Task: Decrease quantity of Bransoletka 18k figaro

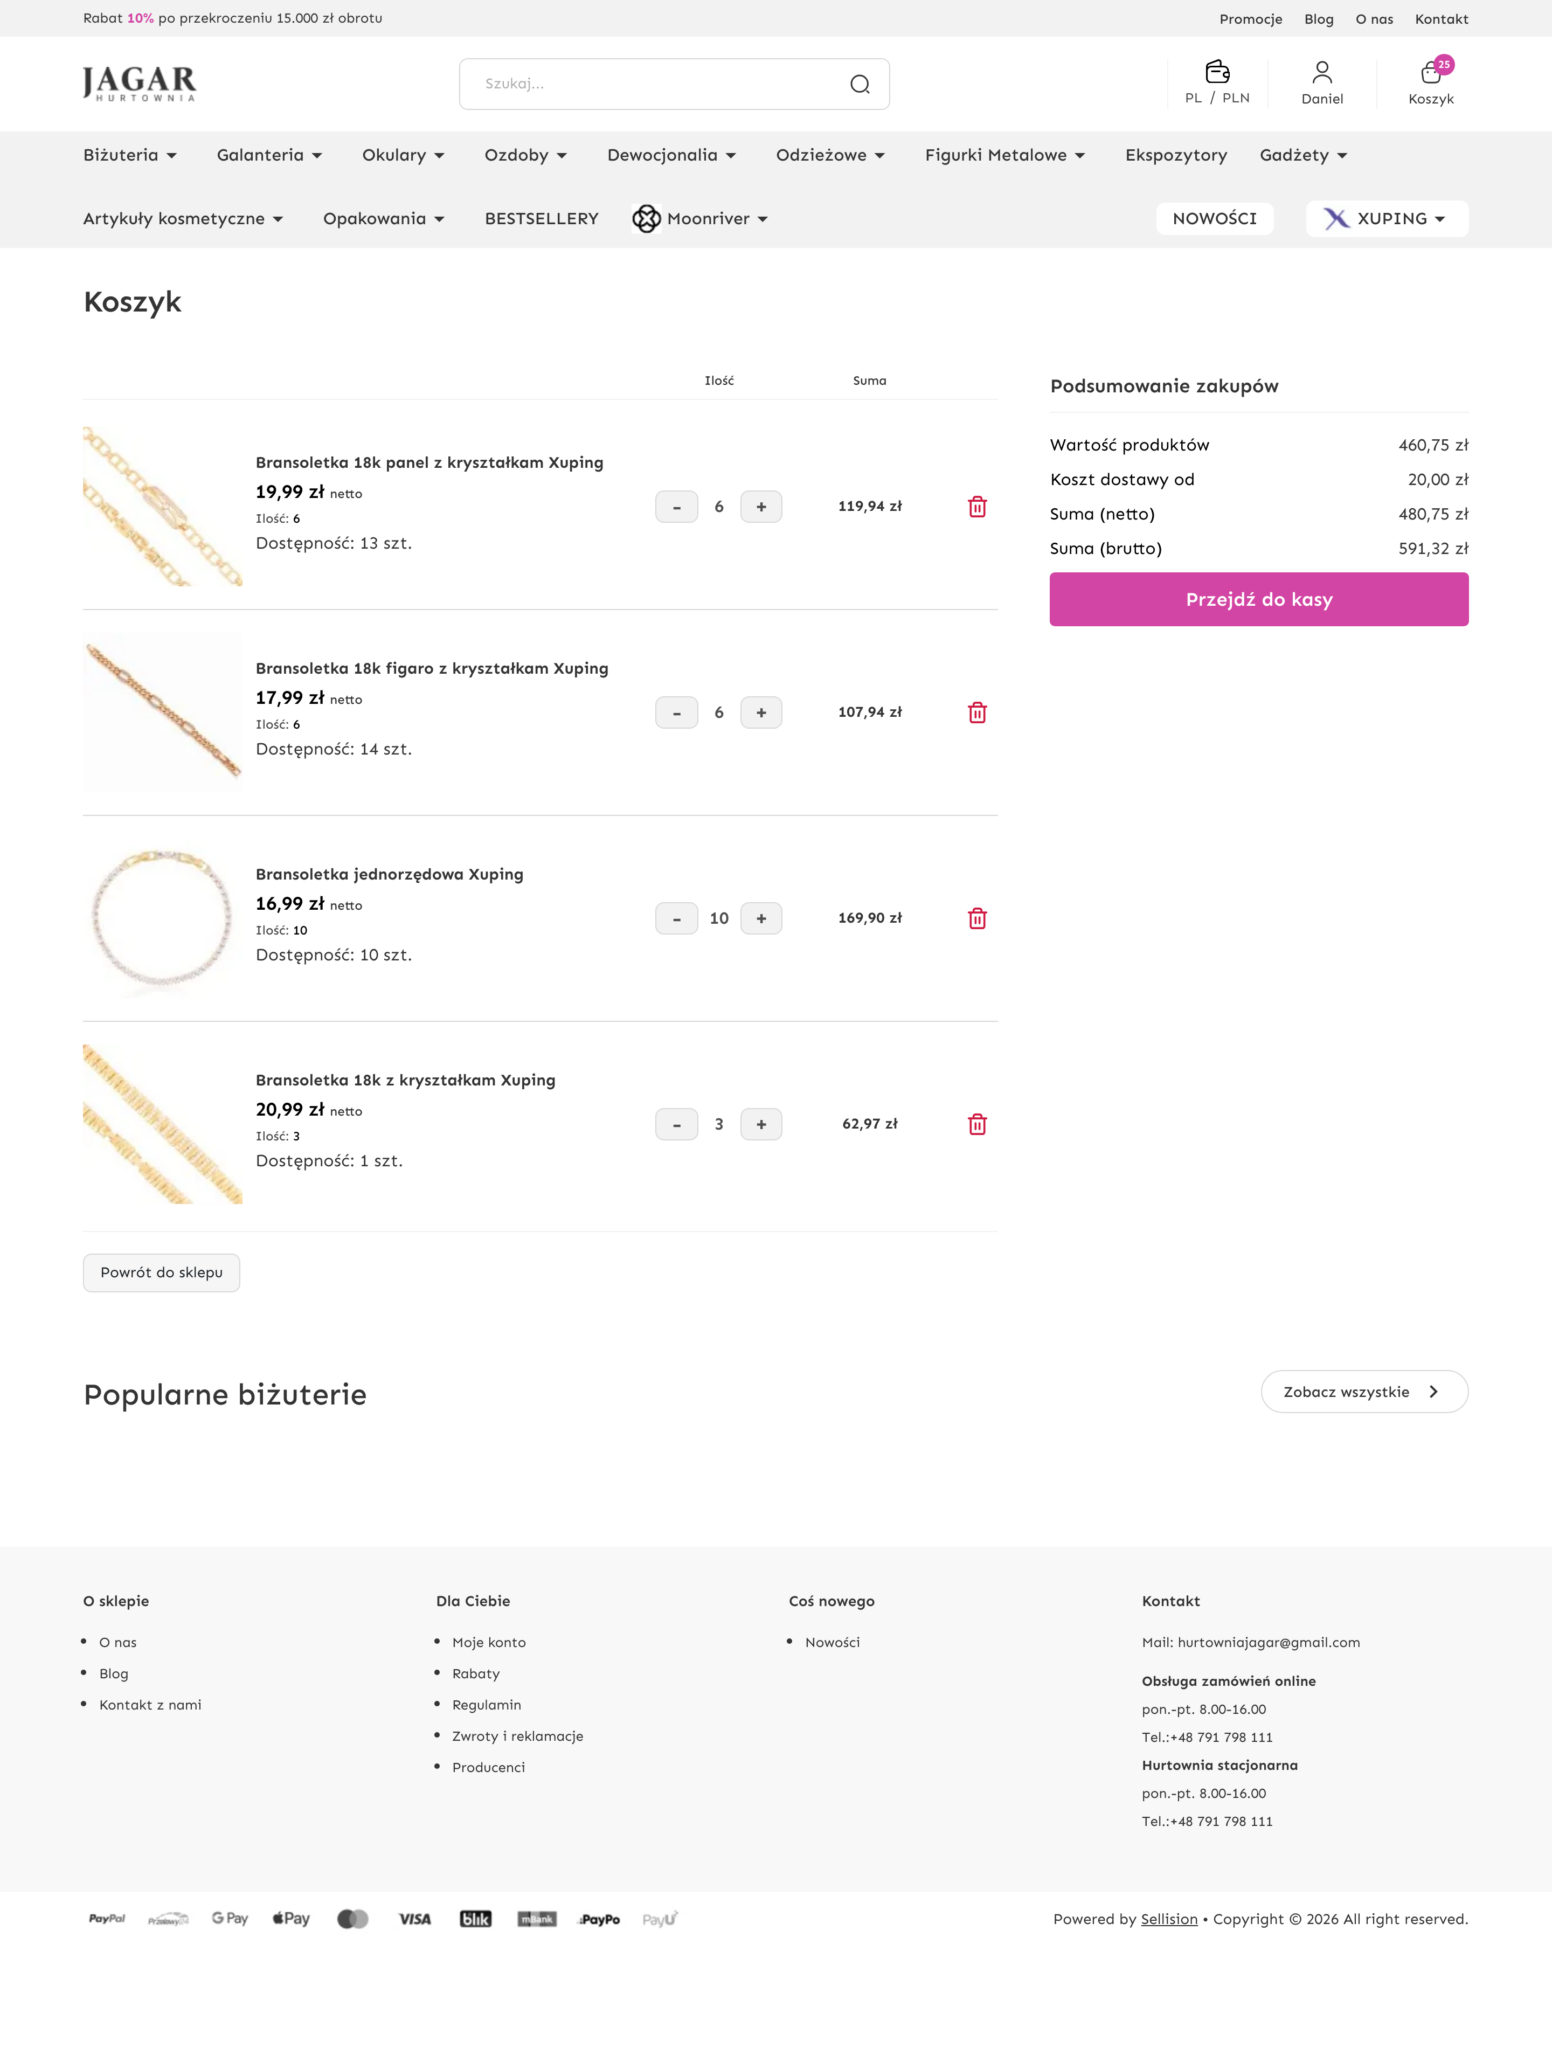Action: point(677,713)
